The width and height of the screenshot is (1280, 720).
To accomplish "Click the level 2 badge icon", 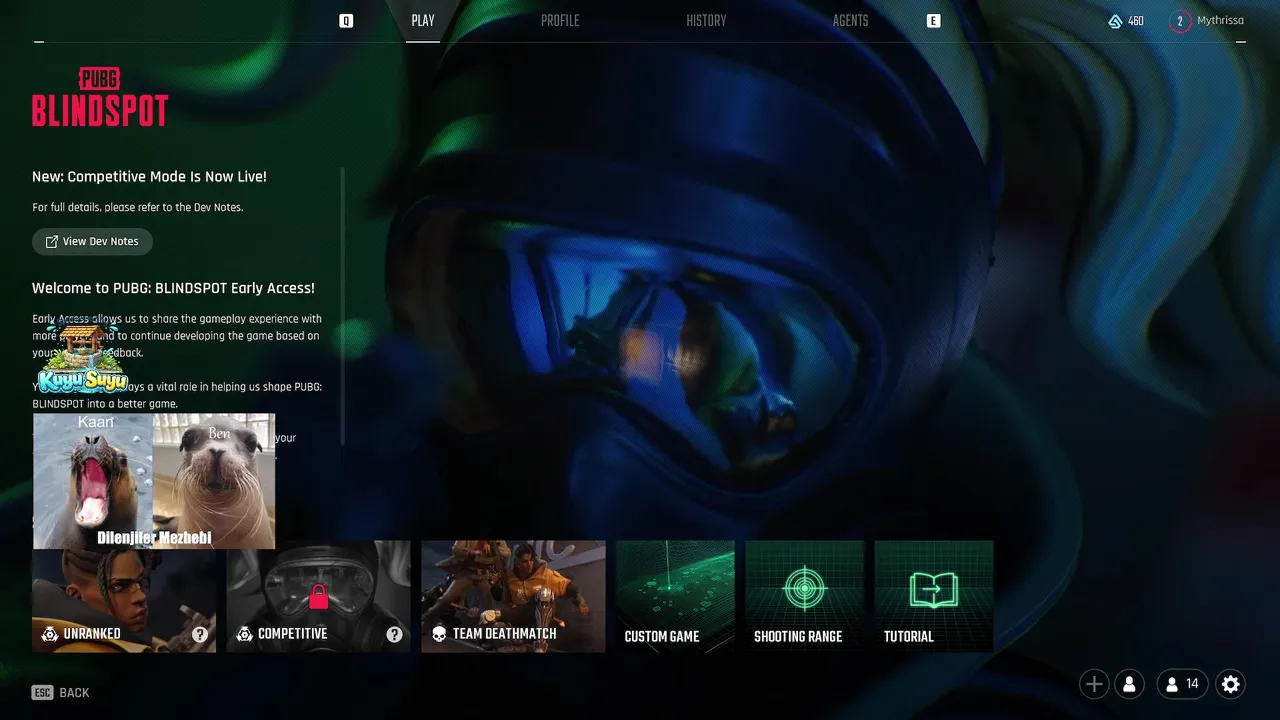I will (x=1180, y=21).
